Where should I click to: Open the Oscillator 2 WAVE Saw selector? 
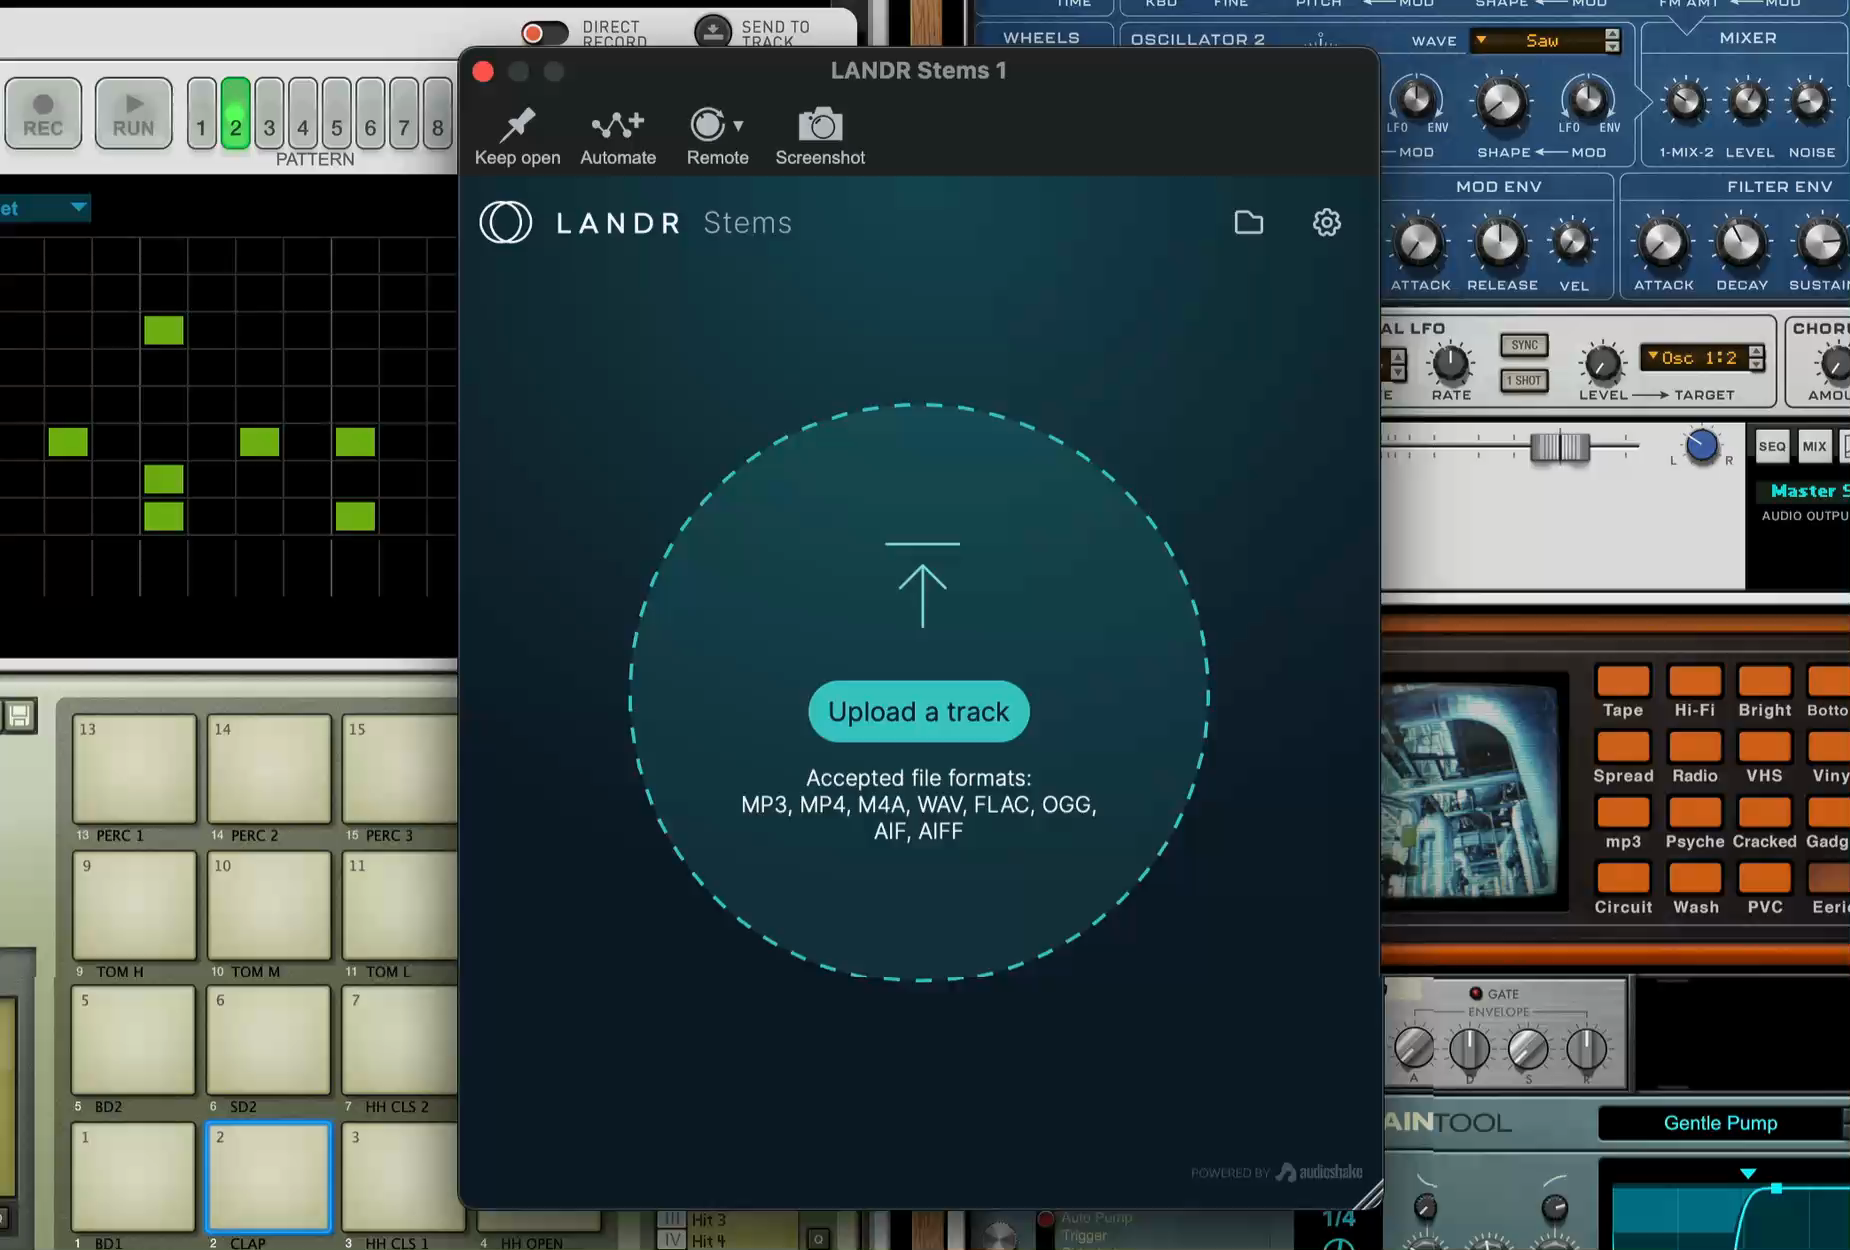click(x=1535, y=40)
